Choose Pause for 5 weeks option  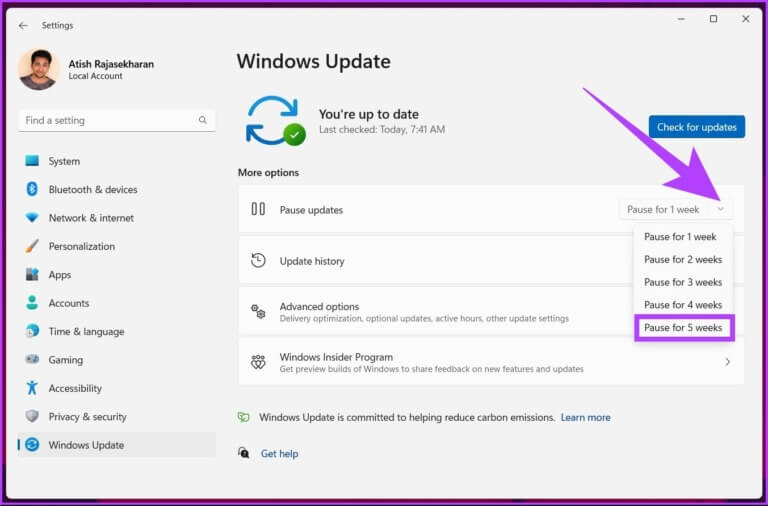point(684,328)
